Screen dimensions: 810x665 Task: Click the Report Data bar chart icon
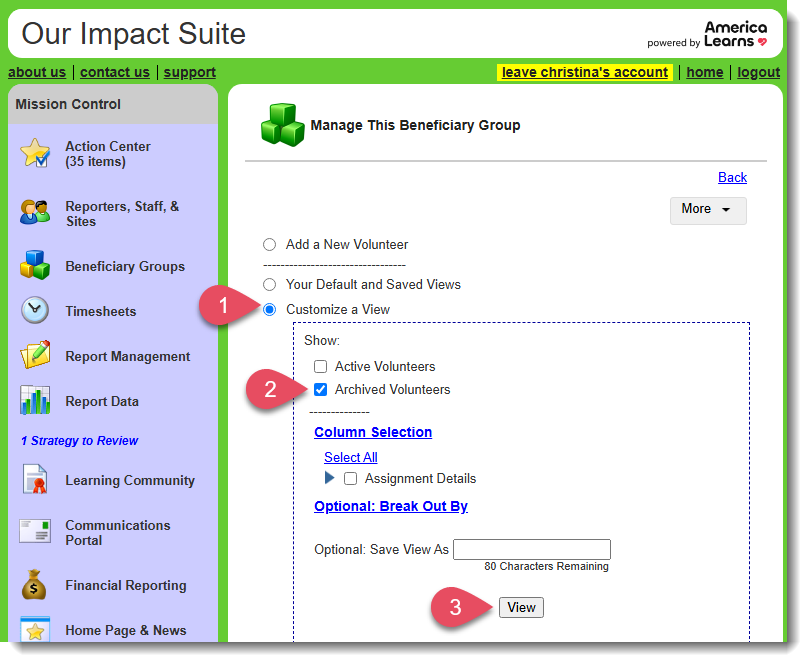pyautogui.click(x=35, y=400)
